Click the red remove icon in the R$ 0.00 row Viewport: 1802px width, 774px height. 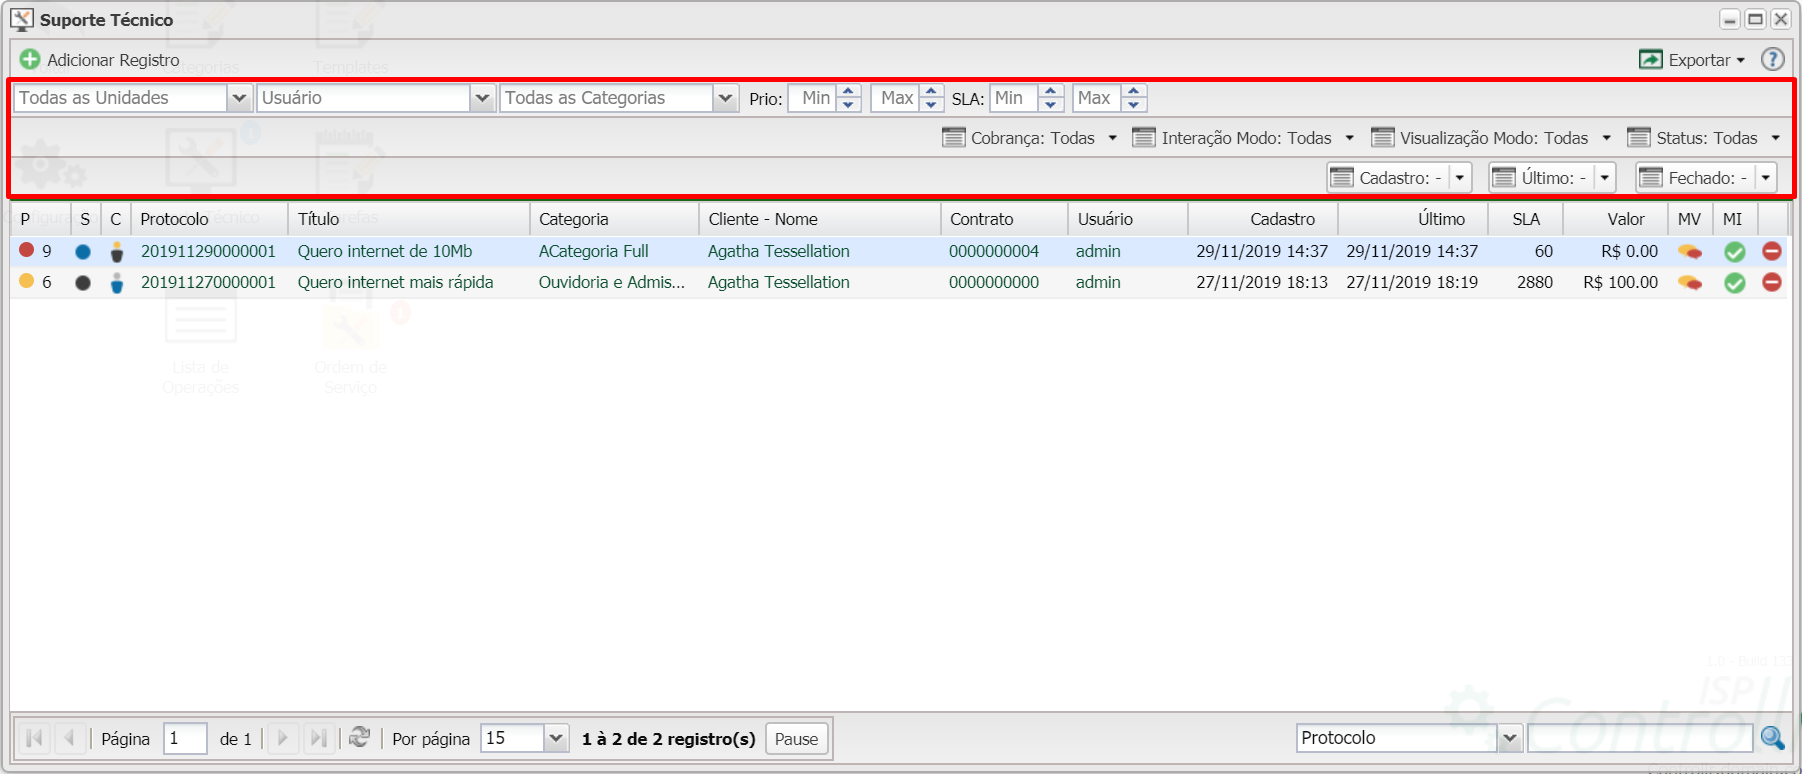[x=1772, y=251]
